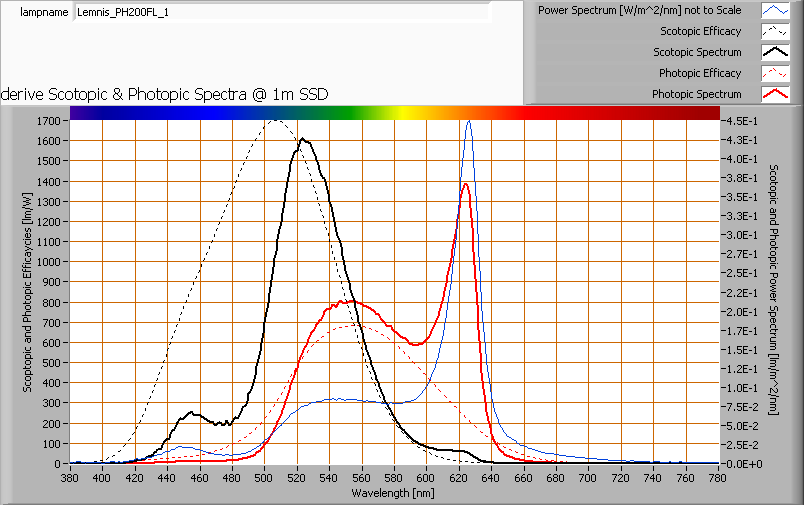This screenshot has height=505, width=804.
Task: Select the Photopic Spectrum legend label
Action: tap(696, 94)
